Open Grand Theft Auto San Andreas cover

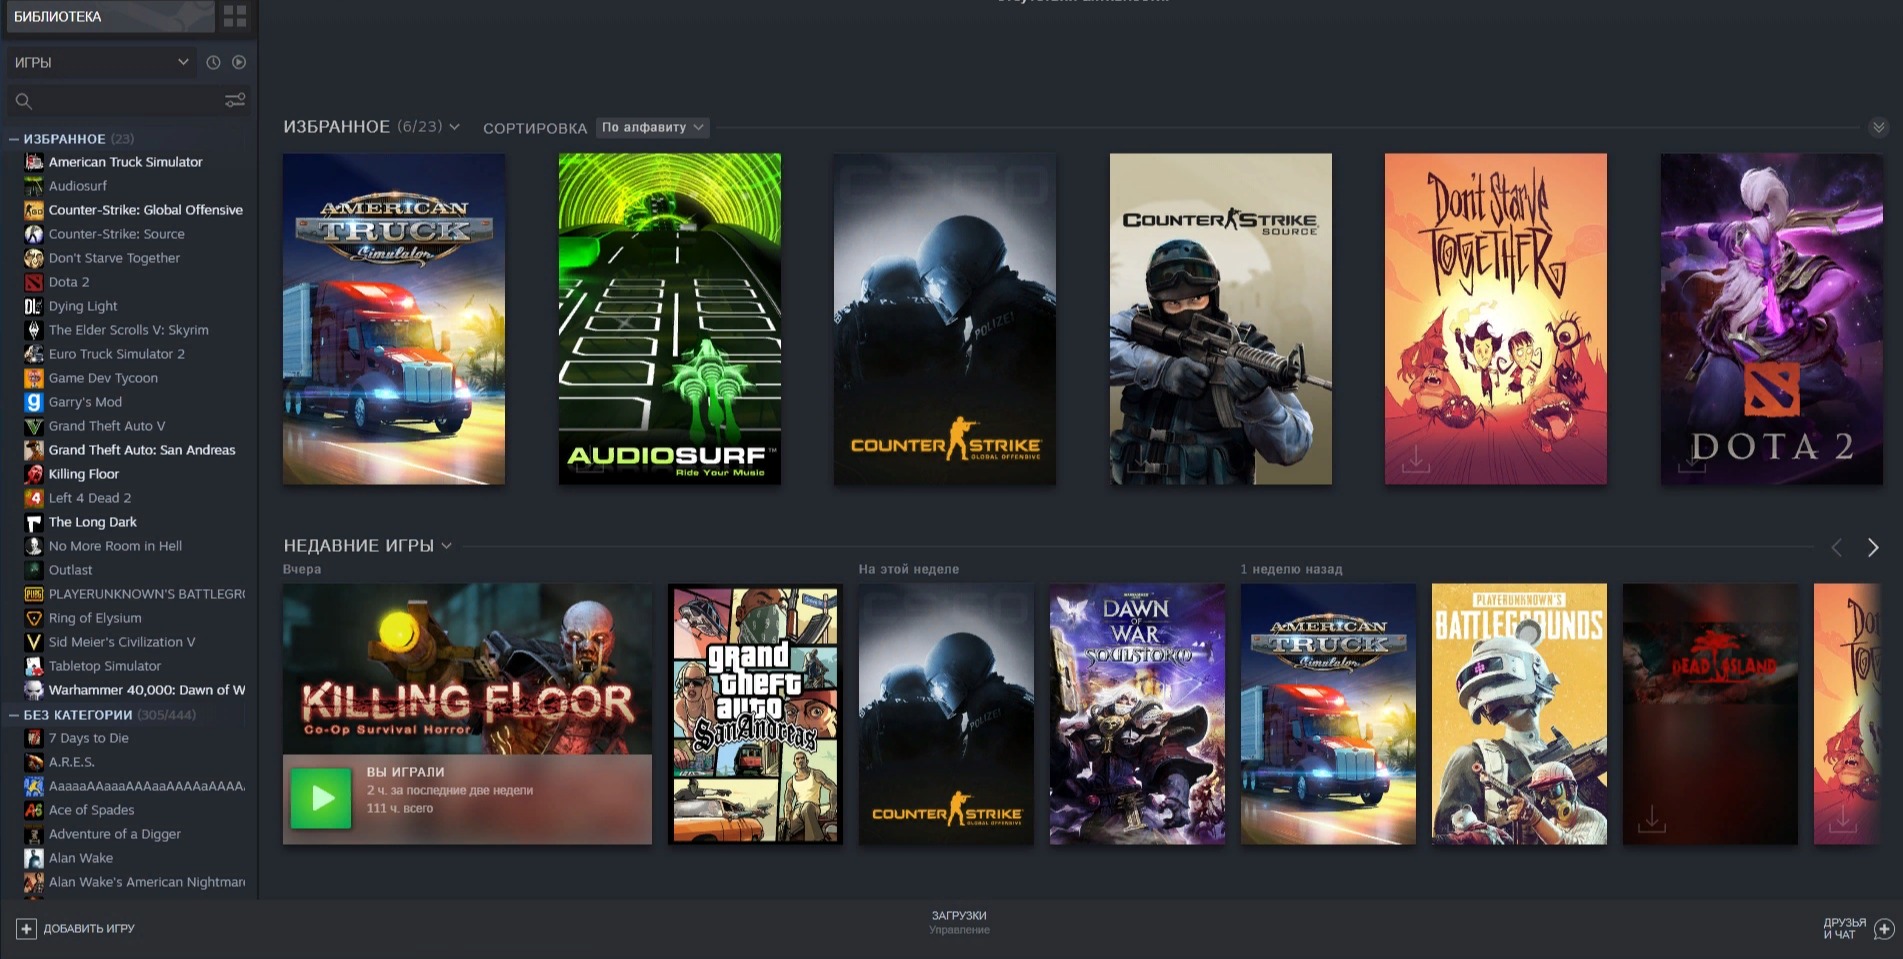[x=755, y=714]
